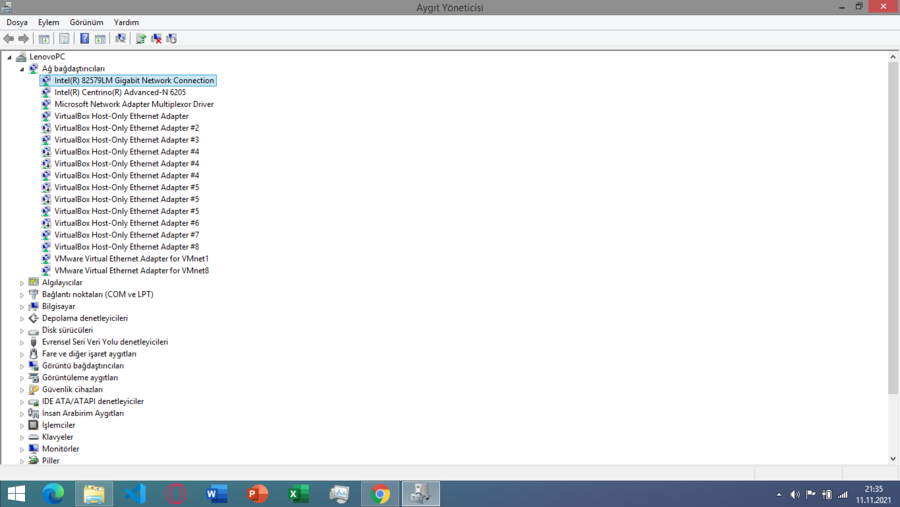This screenshot has height=507, width=900.
Task: Expand the Piller node
Action: [x=22, y=461]
